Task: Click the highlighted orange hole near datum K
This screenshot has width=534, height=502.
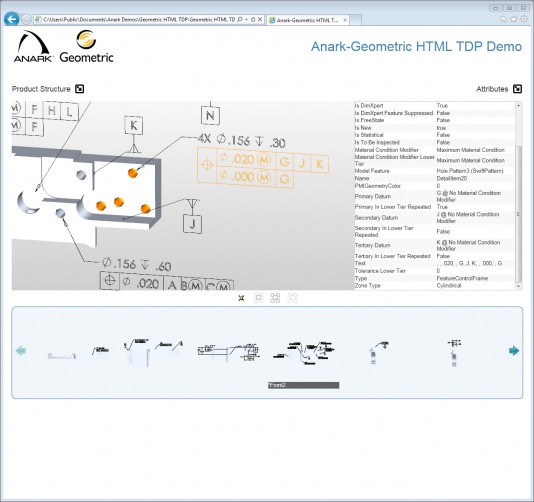Action: (133, 173)
